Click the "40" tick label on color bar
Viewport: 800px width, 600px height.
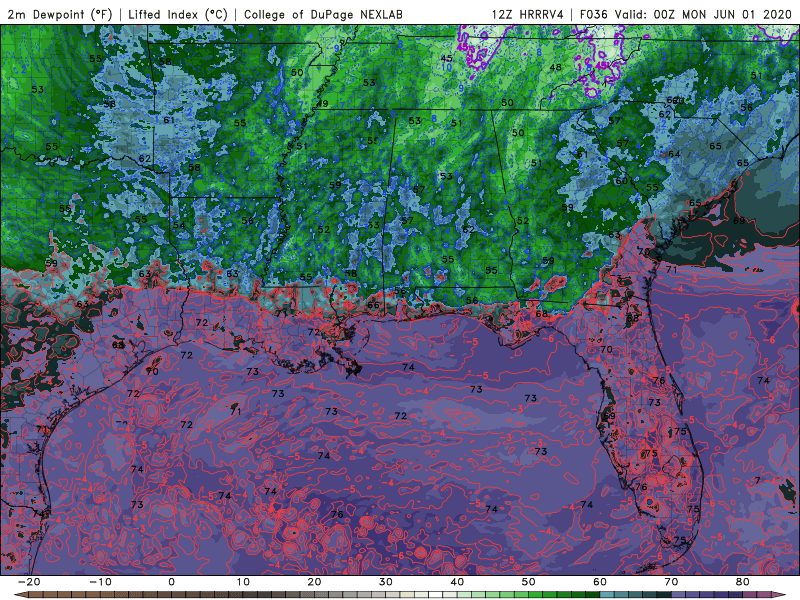coord(457,582)
